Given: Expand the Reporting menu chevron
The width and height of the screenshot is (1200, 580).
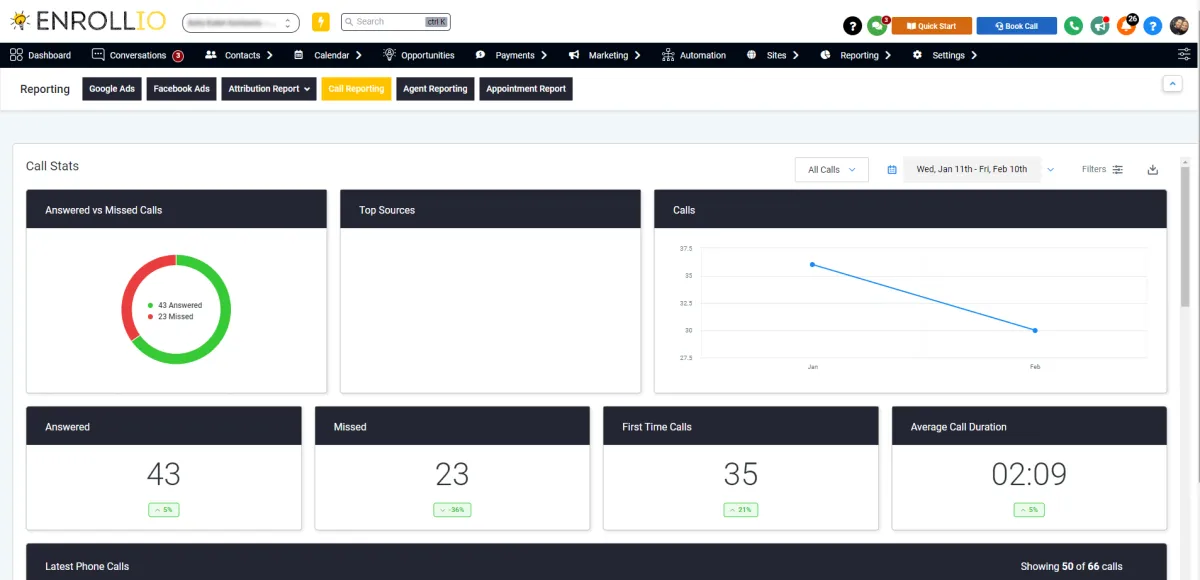Looking at the screenshot, I should (x=888, y=55).
